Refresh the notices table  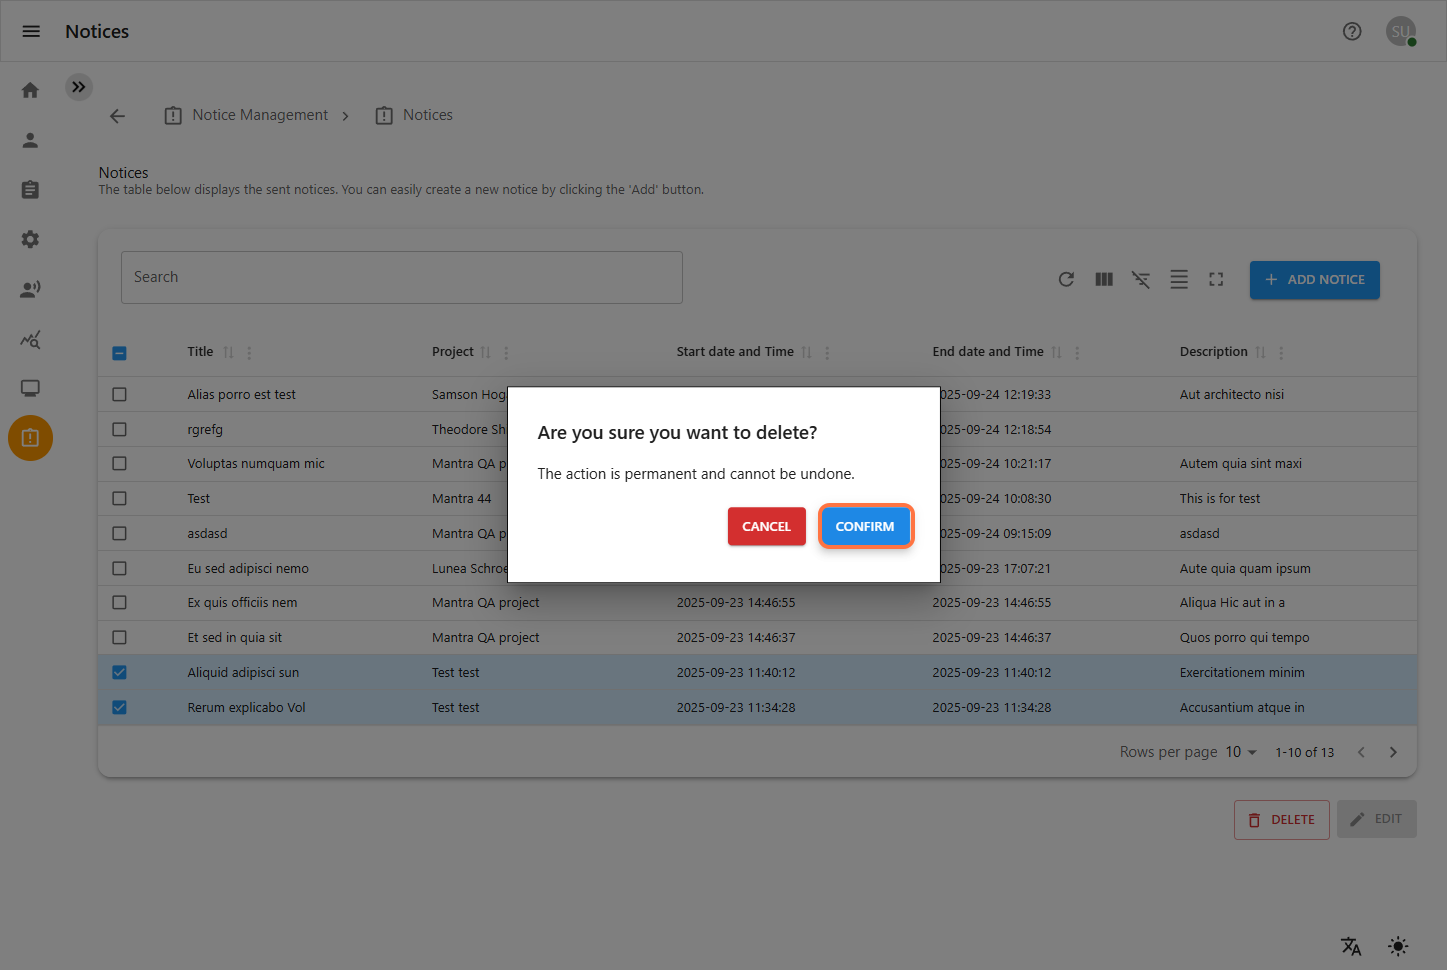[1066, 279]
